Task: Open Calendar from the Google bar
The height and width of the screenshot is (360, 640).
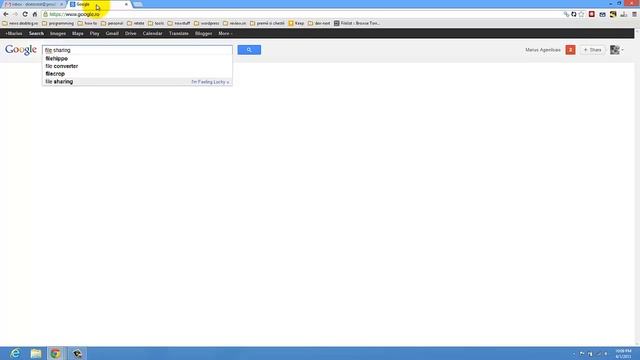Action: [153, 33]
